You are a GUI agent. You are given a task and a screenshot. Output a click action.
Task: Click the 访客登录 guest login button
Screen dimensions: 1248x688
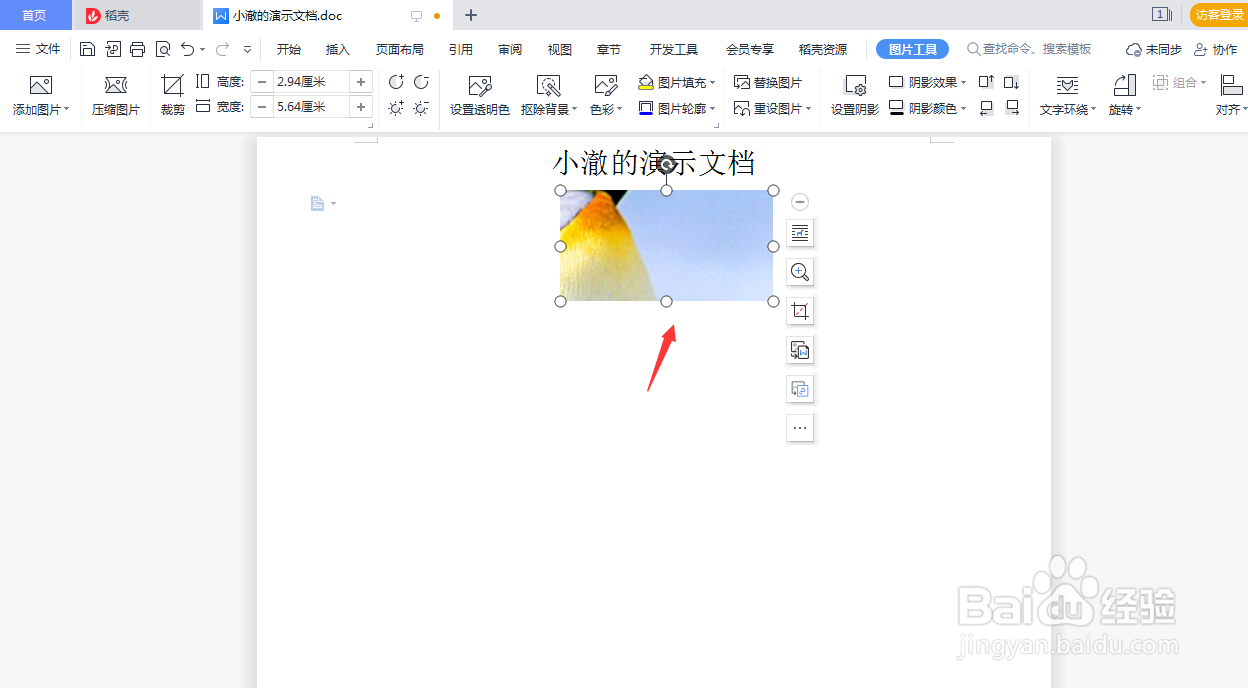(x=1216, y=15)
